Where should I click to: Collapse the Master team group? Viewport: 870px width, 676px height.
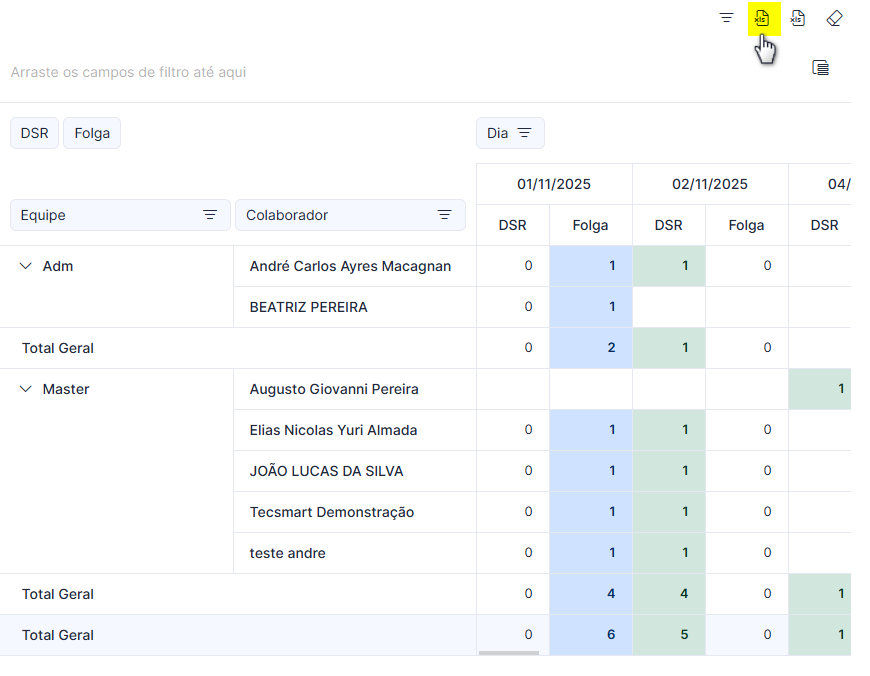point(26,389)
